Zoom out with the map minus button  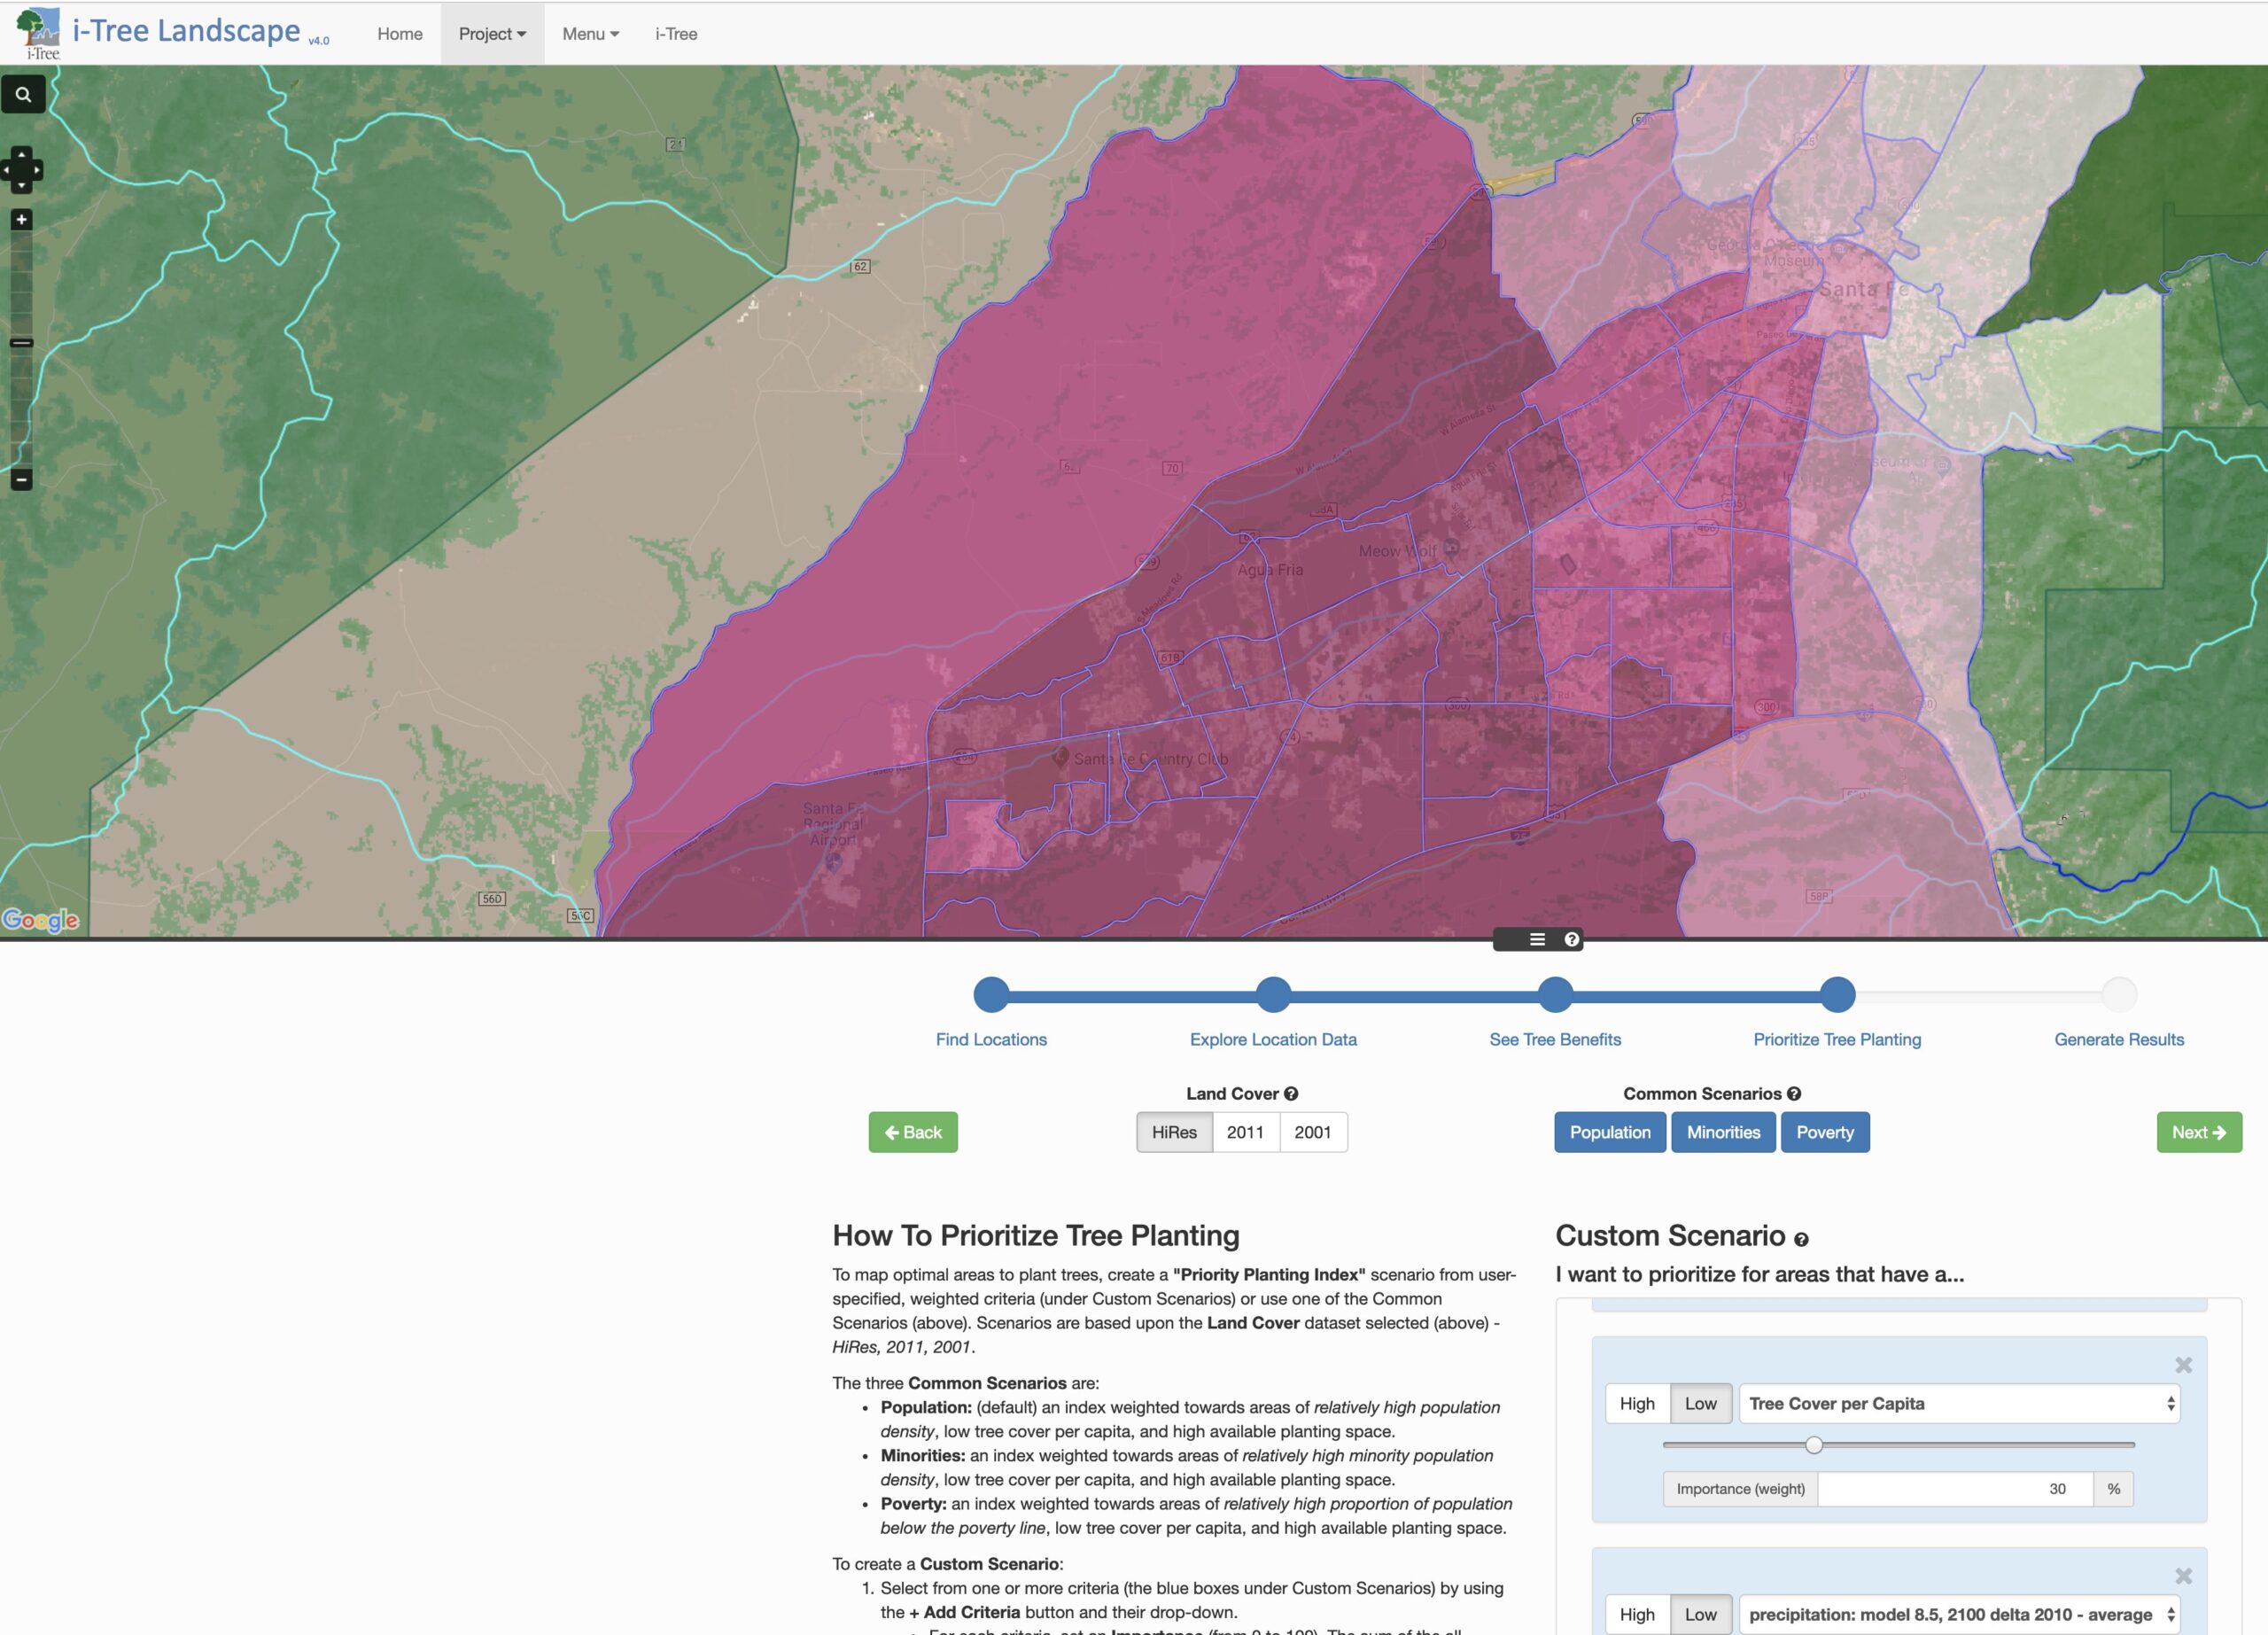(x=21, y=480)
